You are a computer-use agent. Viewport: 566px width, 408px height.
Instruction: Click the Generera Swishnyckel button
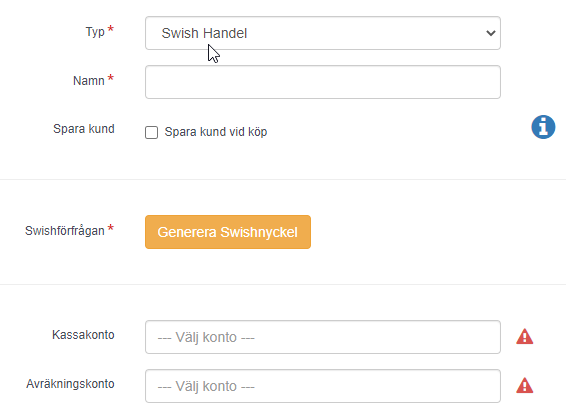[x=228, y=232]
